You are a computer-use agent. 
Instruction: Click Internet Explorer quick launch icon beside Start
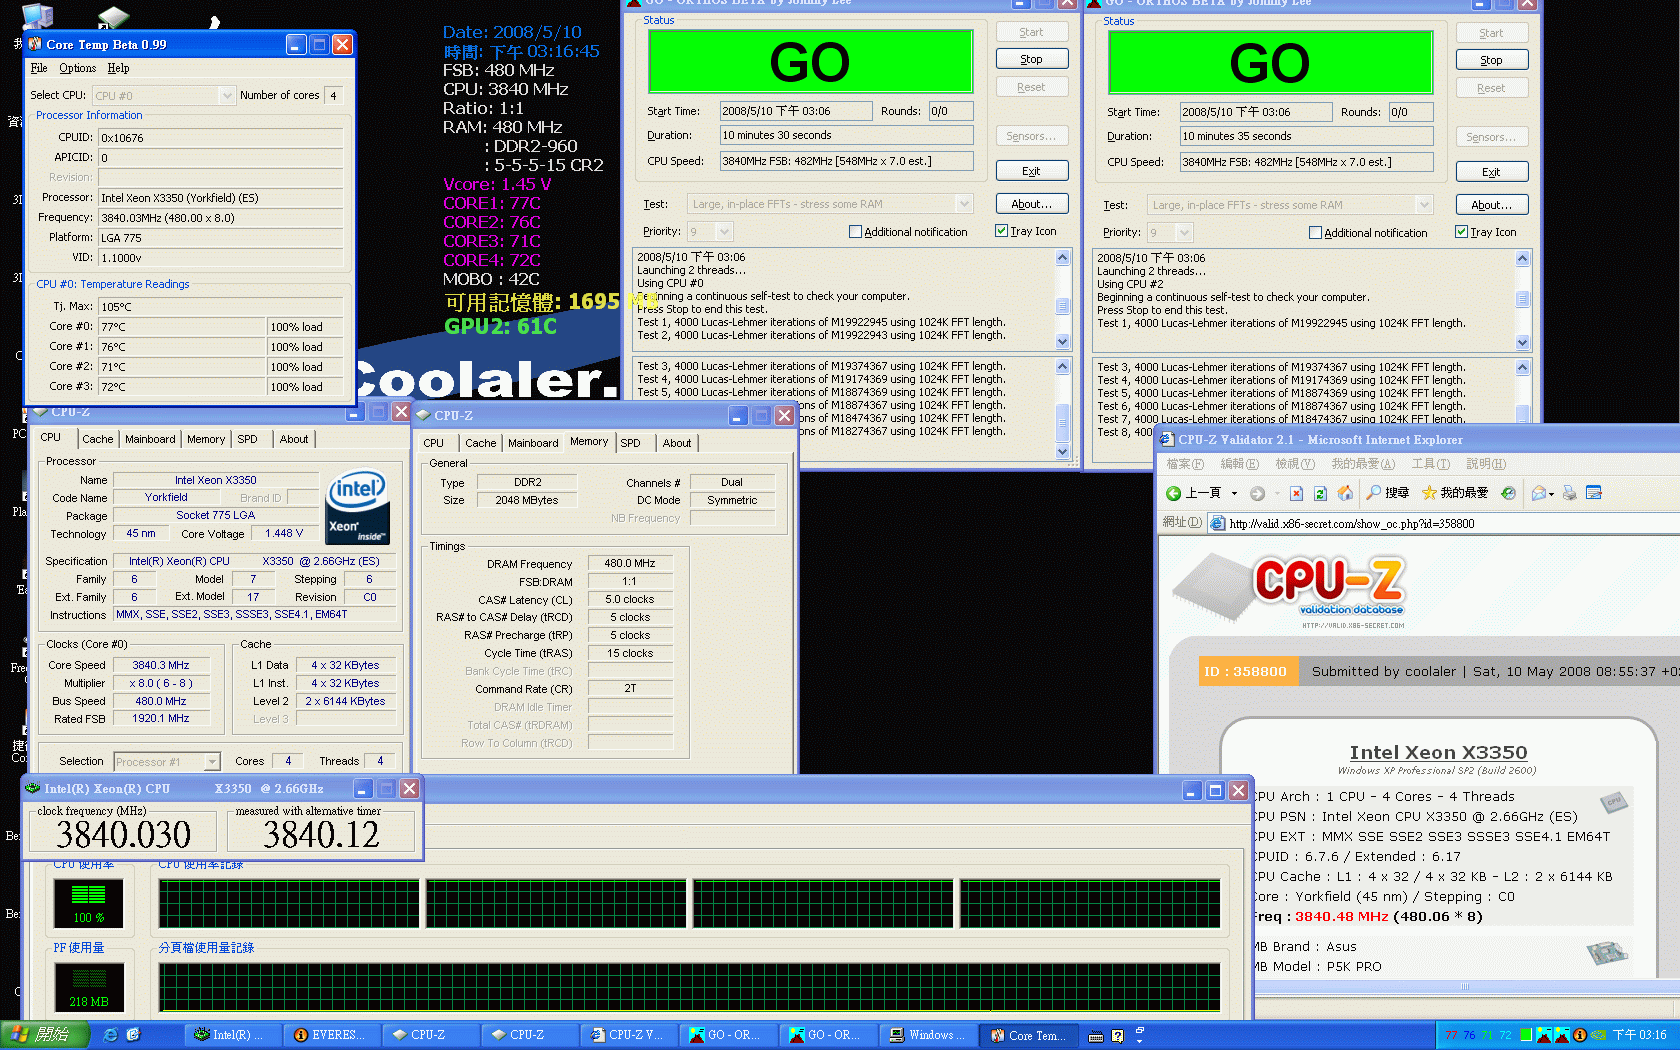click(x=110, y=1035)
